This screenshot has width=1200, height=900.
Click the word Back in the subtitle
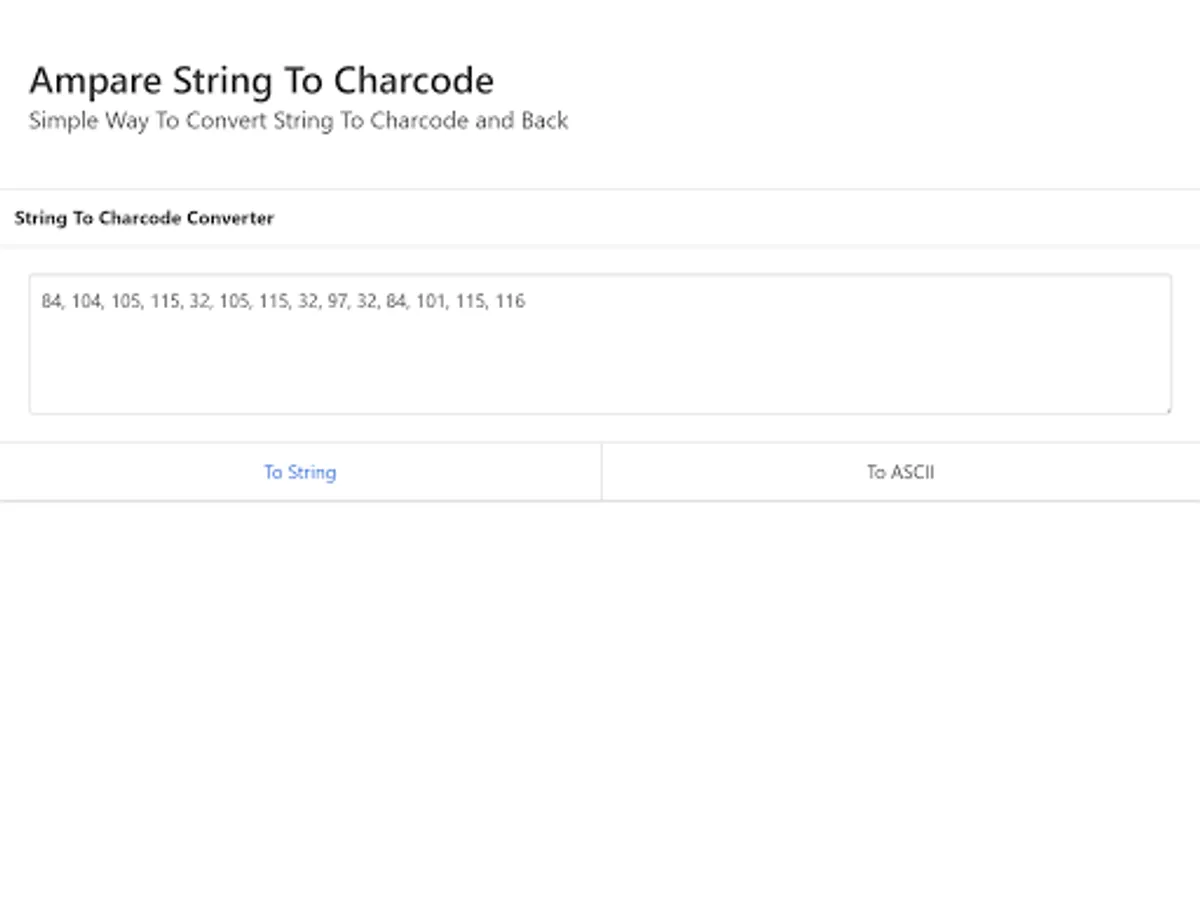point(544,121)
